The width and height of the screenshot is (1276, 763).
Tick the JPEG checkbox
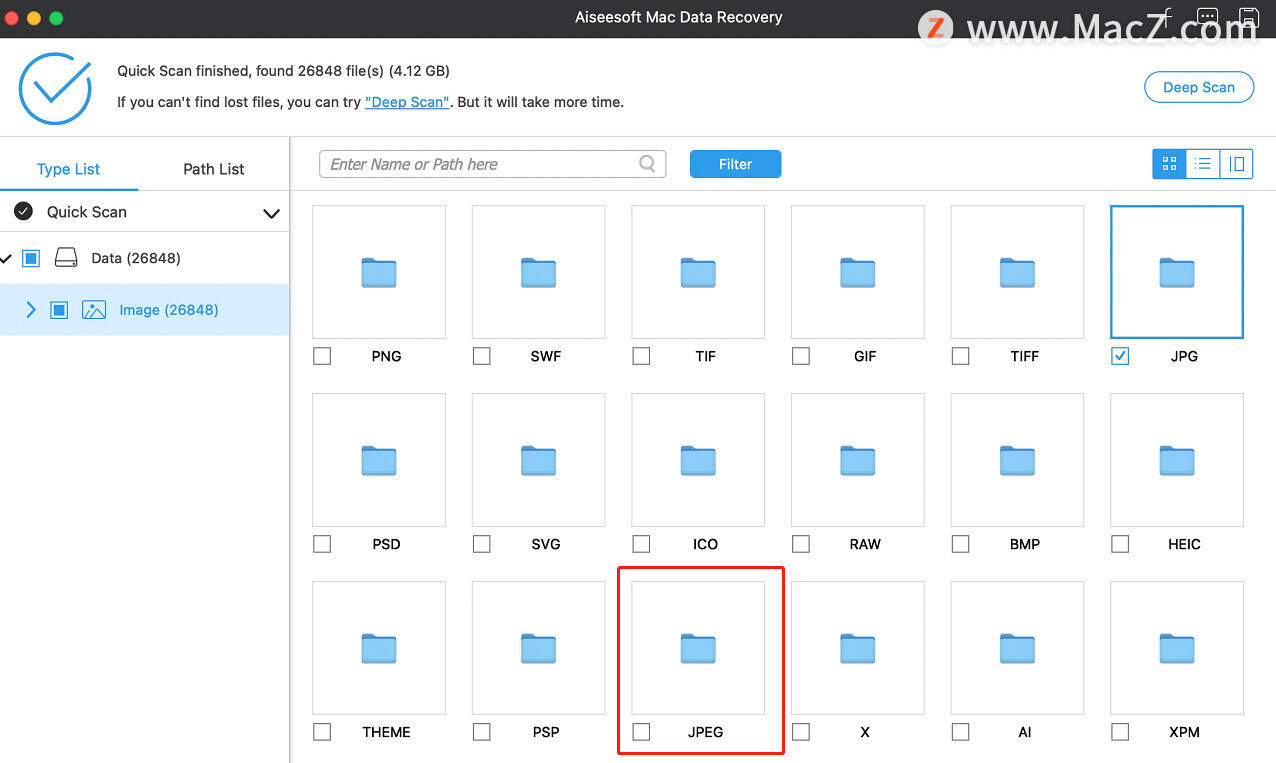click(x=641, y=732)
